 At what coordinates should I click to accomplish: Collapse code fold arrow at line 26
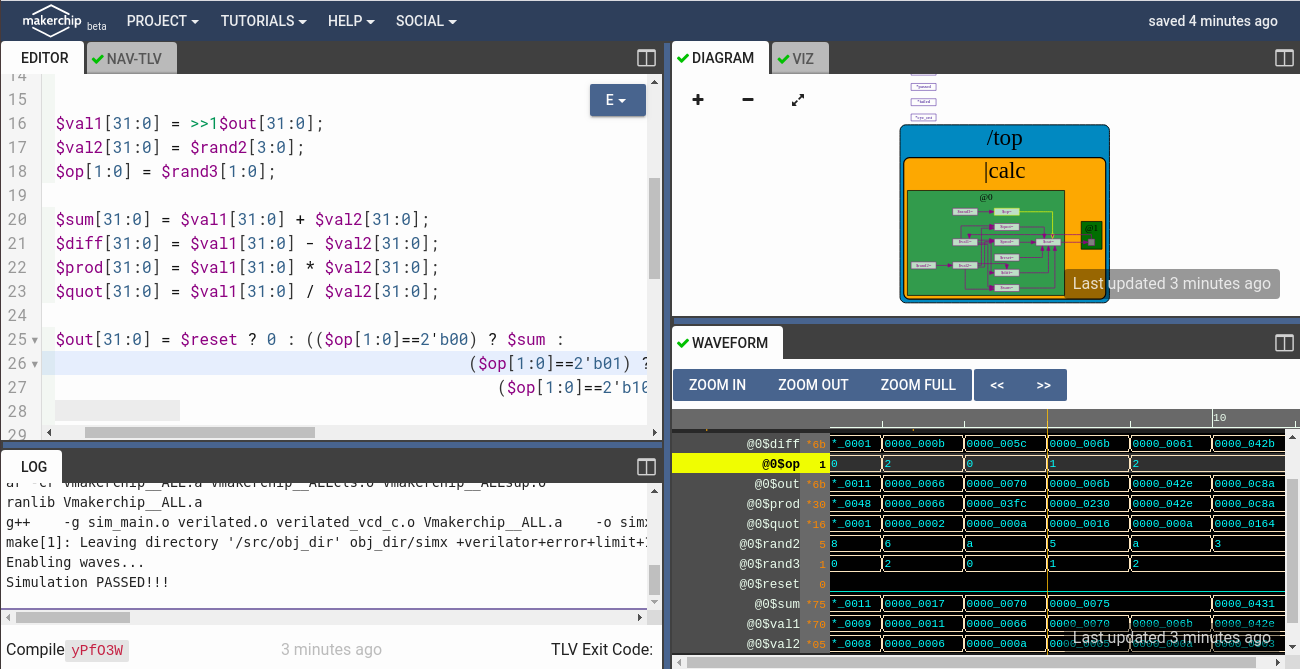pyautogui.click(x=36, y=364)
